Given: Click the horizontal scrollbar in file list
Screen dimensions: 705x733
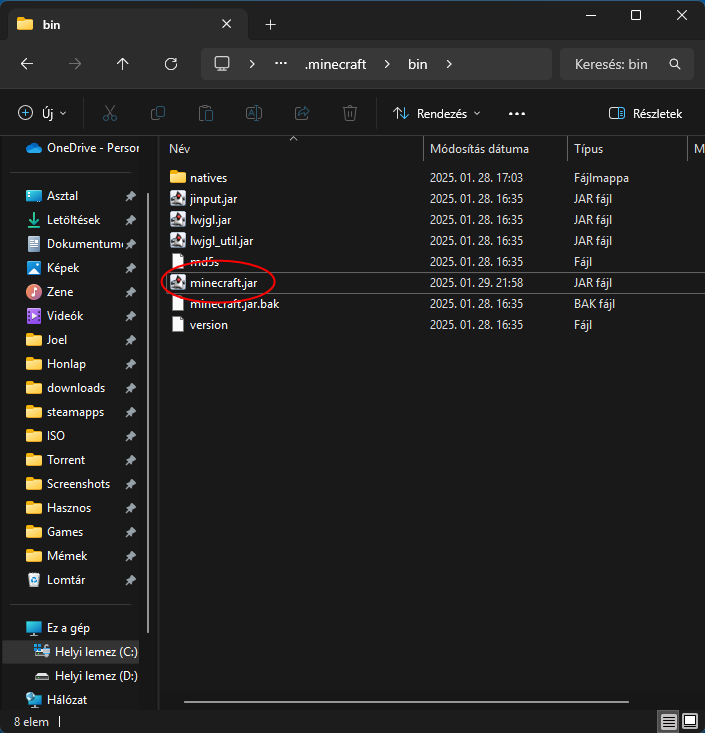Looking at the screenshot, I should click(406, 701).
